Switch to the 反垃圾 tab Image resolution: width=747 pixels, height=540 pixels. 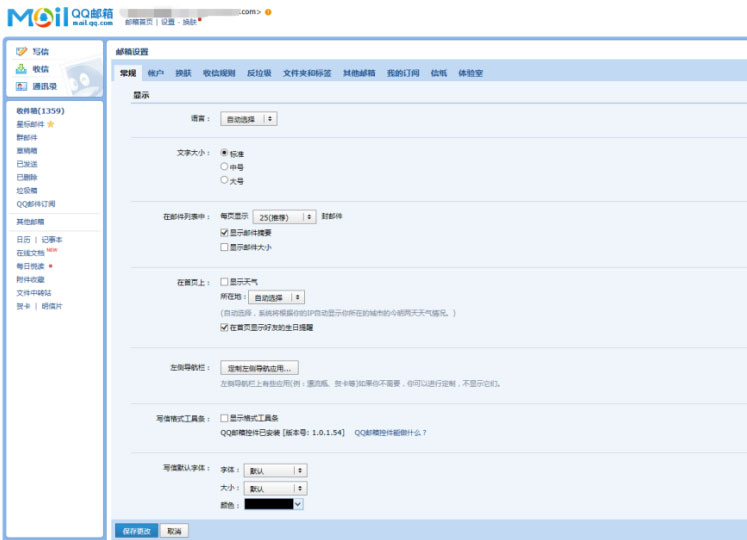(x=258, y=73)
